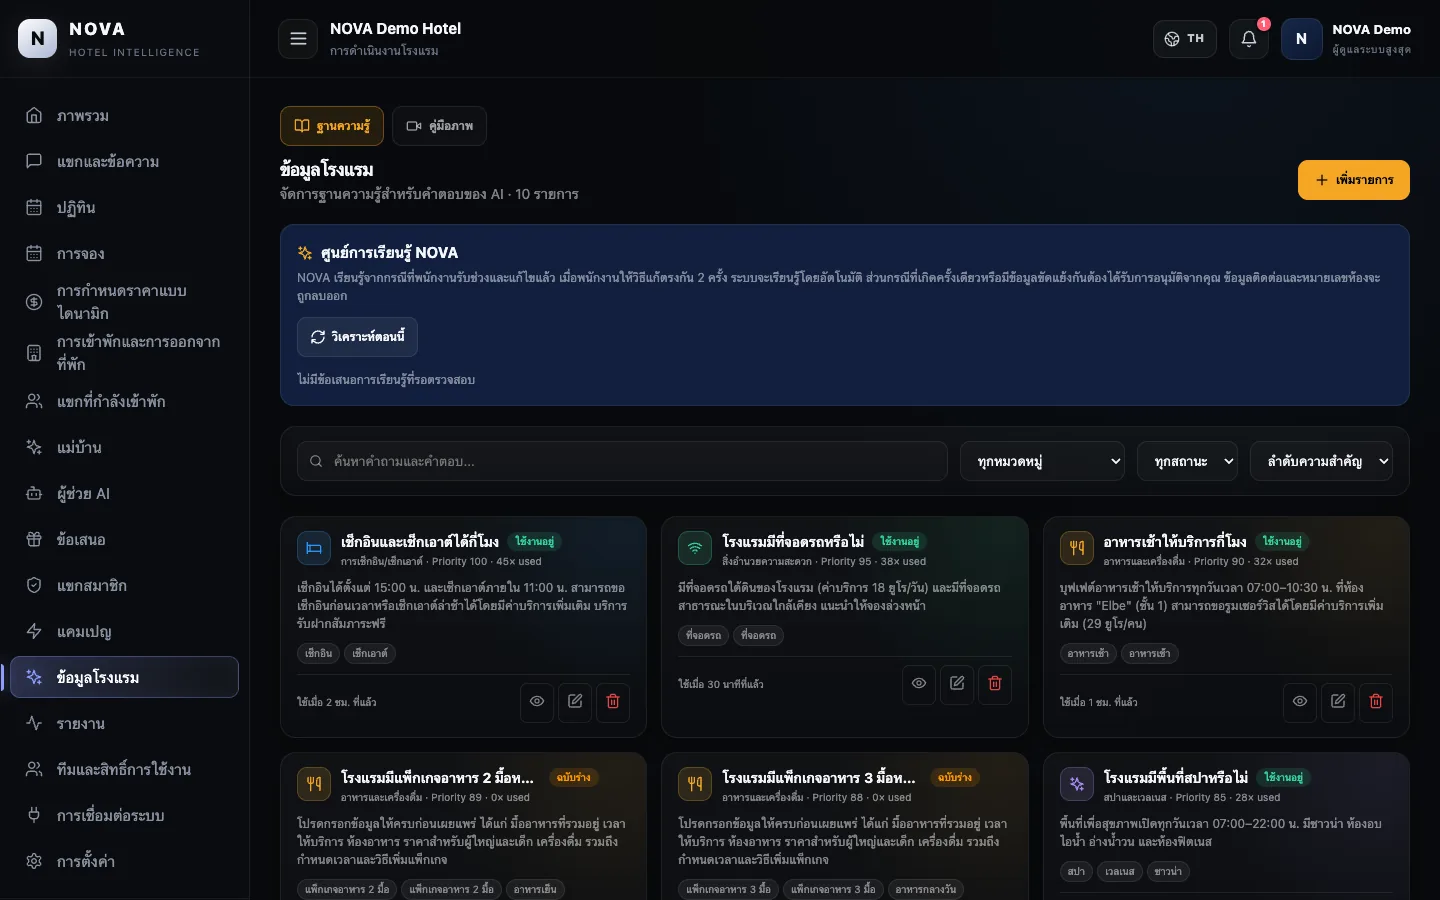Screen dimensions: 1440x900
Task: Open the ลำดับความสำคัญ sort dropdown
Action: click(1321, 462)
